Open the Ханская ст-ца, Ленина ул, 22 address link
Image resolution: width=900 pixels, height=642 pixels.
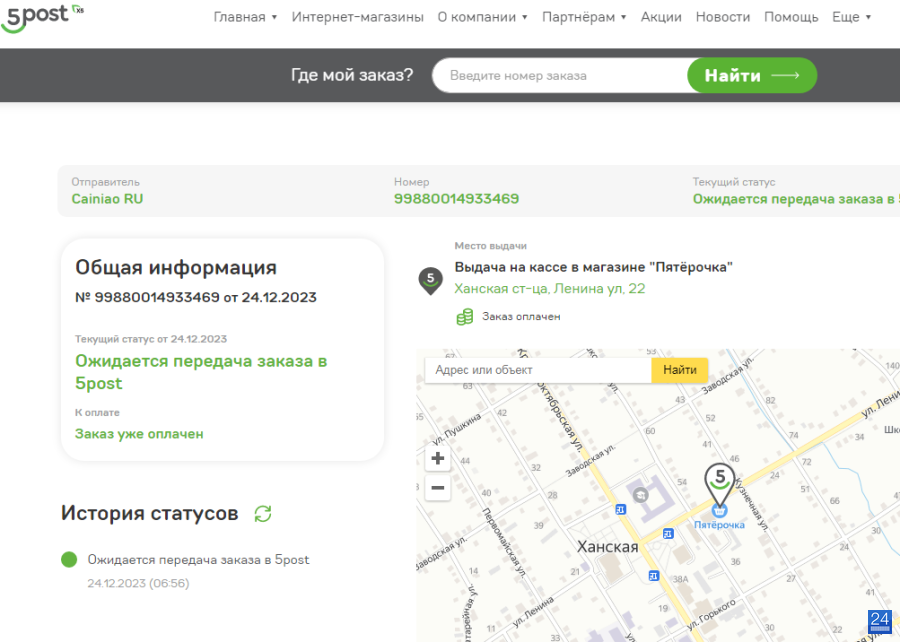[550, 289]
